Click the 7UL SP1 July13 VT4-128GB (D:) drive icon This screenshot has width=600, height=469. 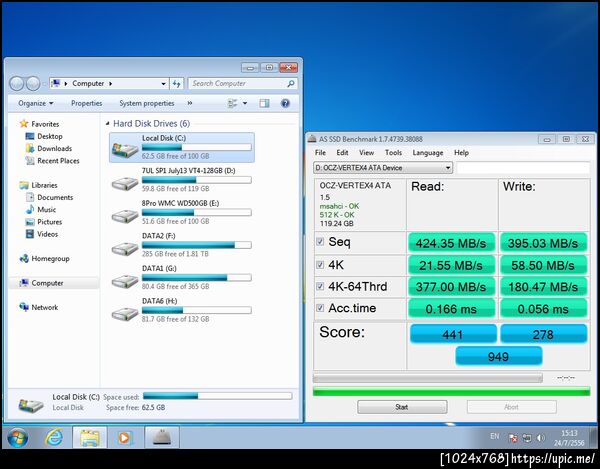[125, 184]
